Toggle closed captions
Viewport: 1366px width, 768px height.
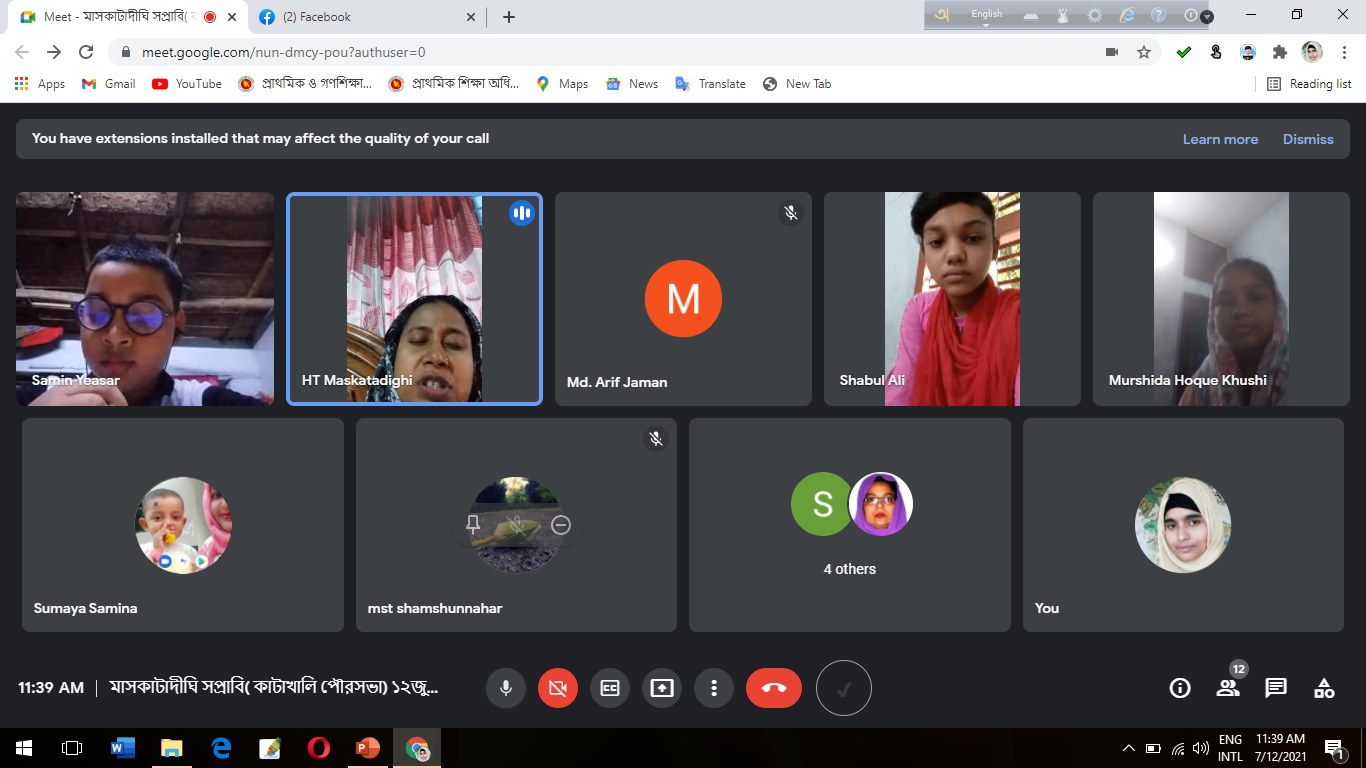pyautogui.click(x=610, y=688)
